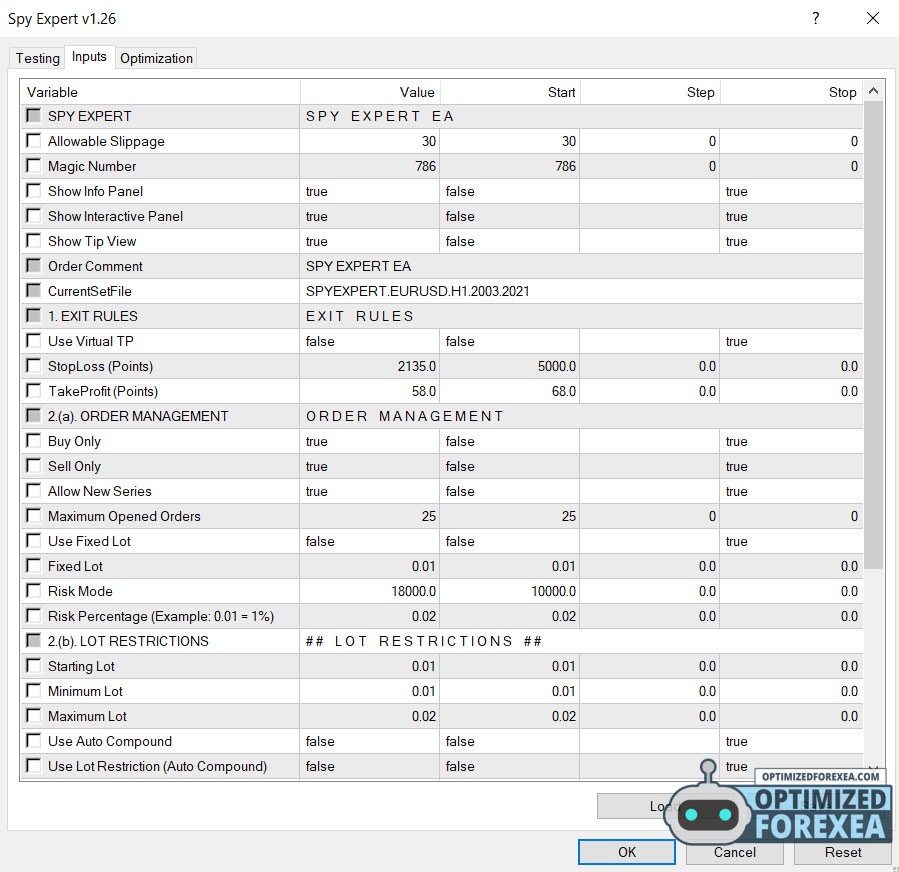This screenshot has width=899, height=872.
Task: Click the scrollbar up arrow
Action: [x=873, y=91]
